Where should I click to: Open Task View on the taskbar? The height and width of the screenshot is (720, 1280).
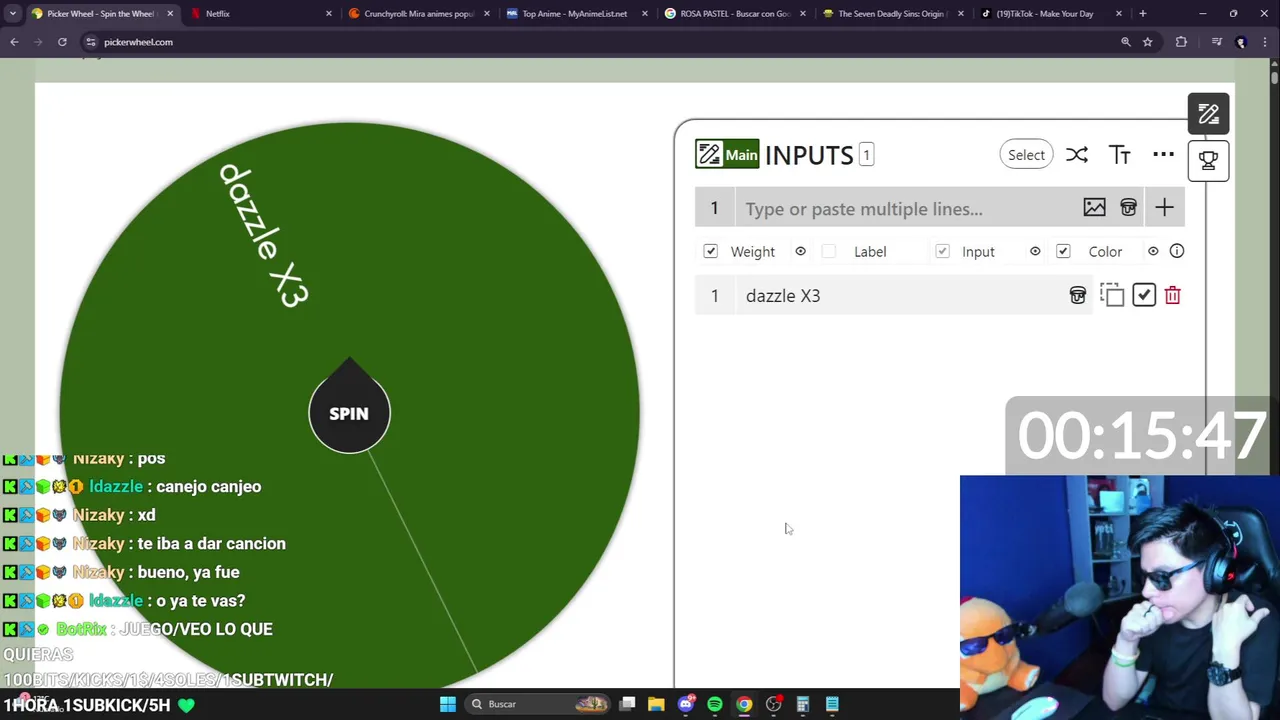(x=627, y=704)
